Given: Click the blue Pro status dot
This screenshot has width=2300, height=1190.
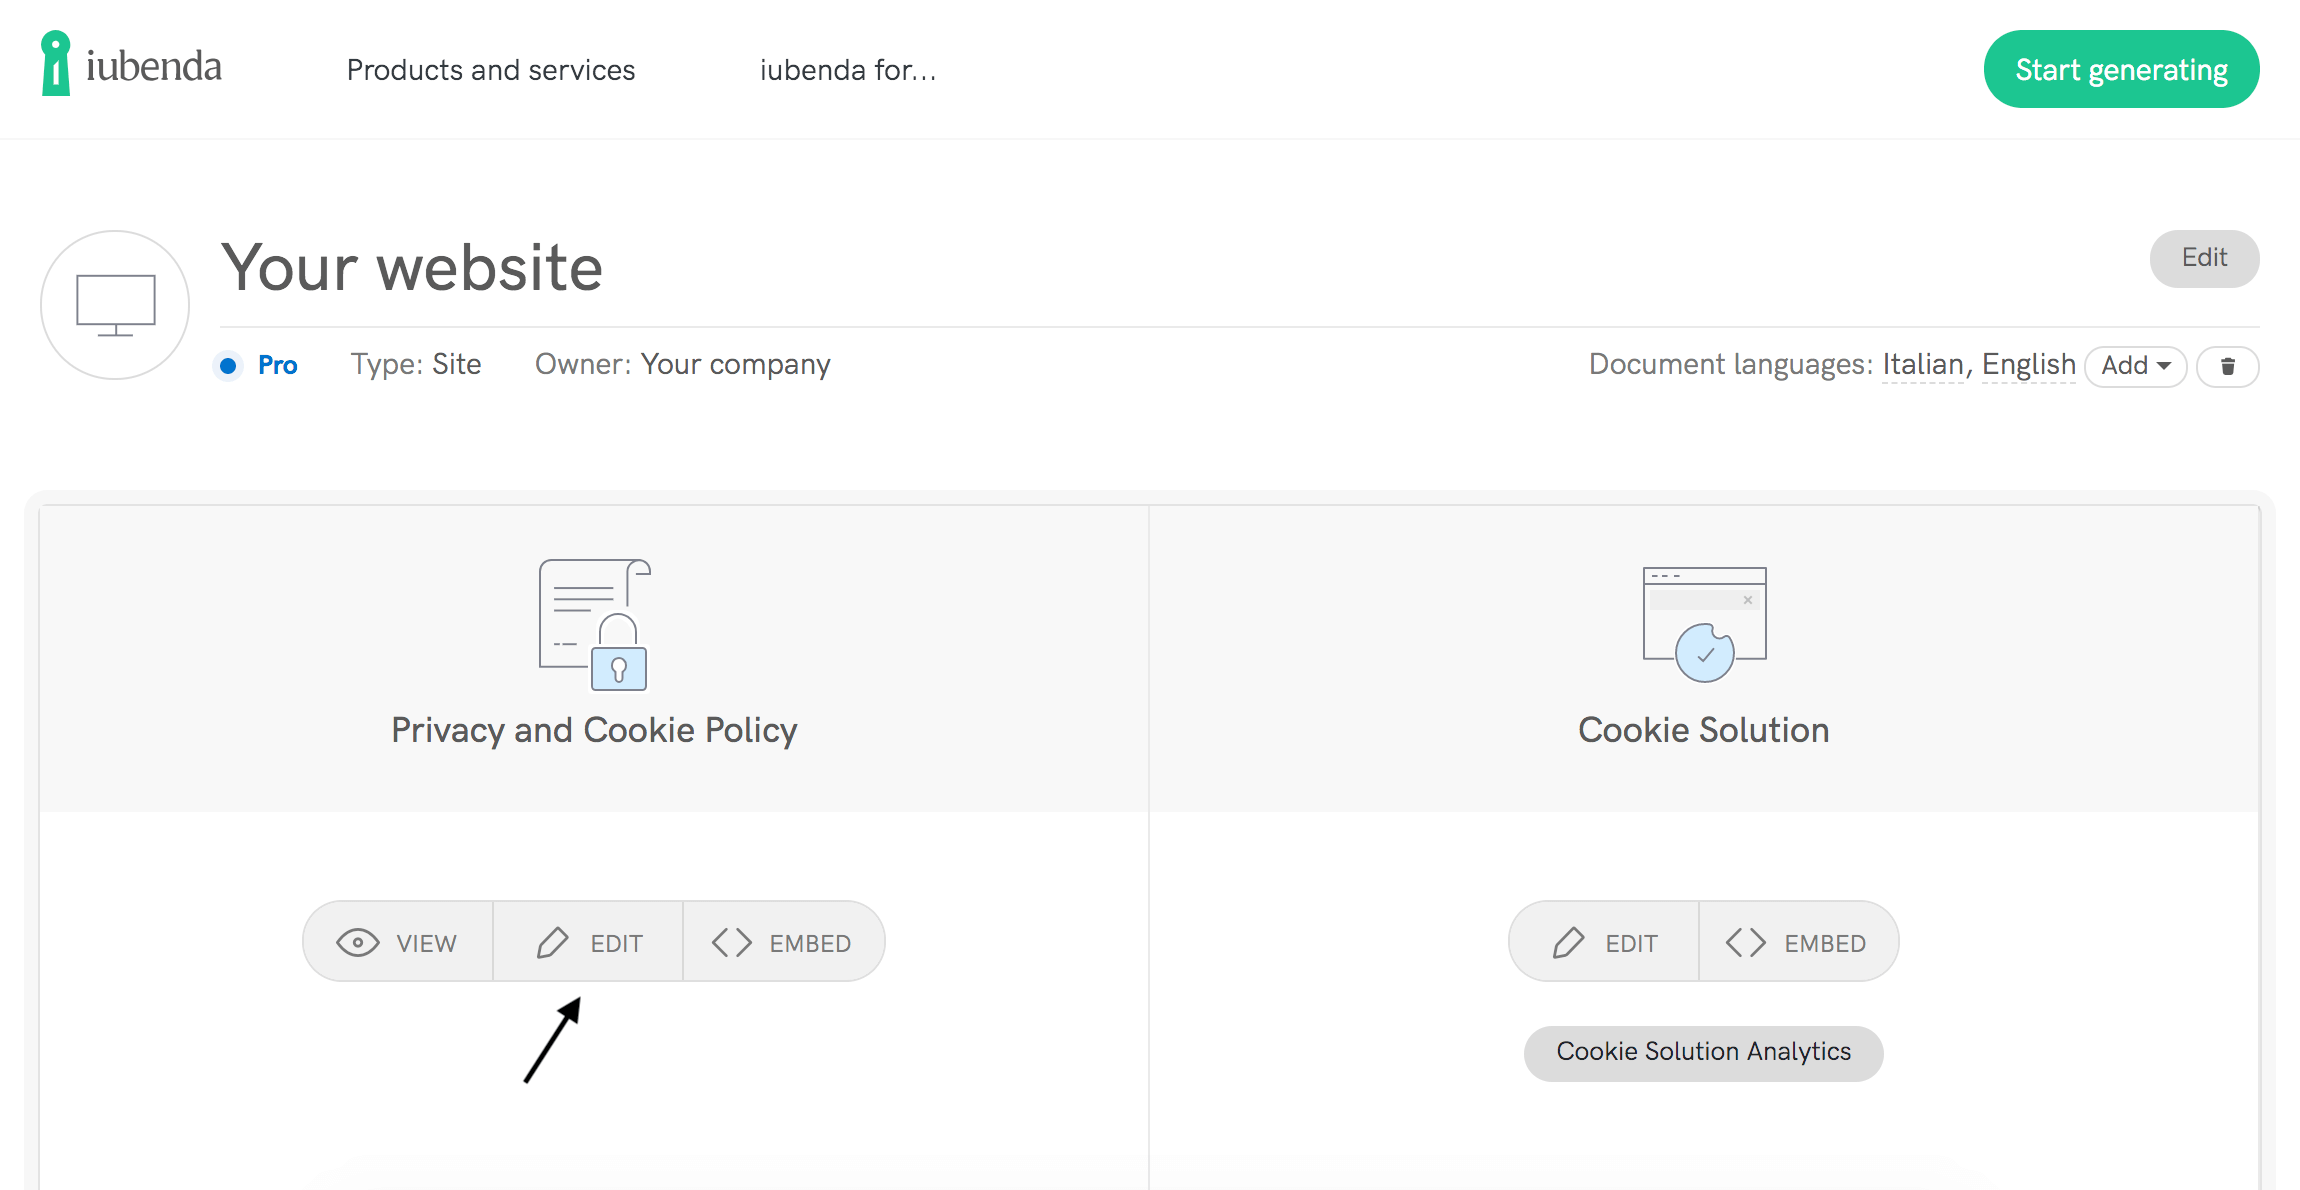Looking at the screenshot, I should point(228,366).
